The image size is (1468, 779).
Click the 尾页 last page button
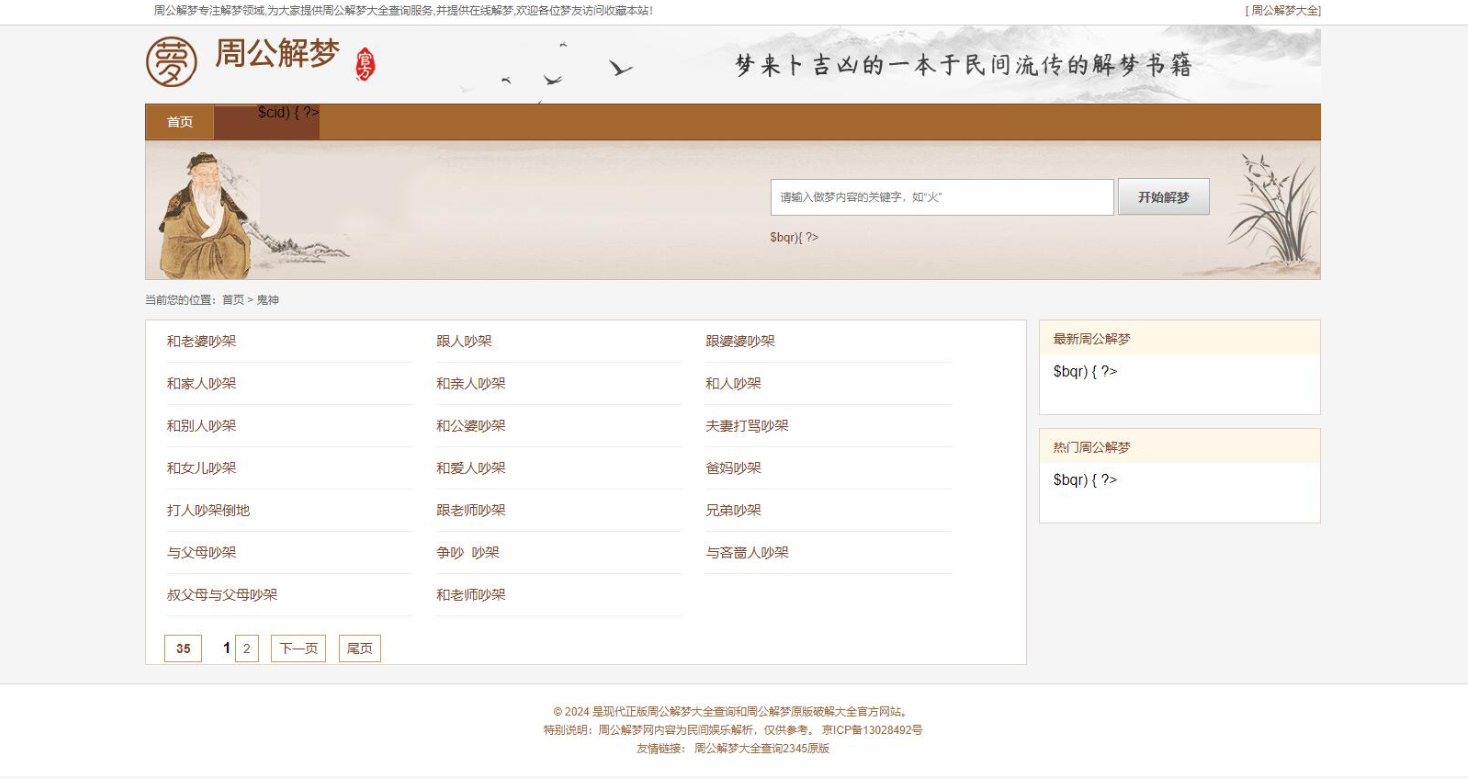[360, 649]
